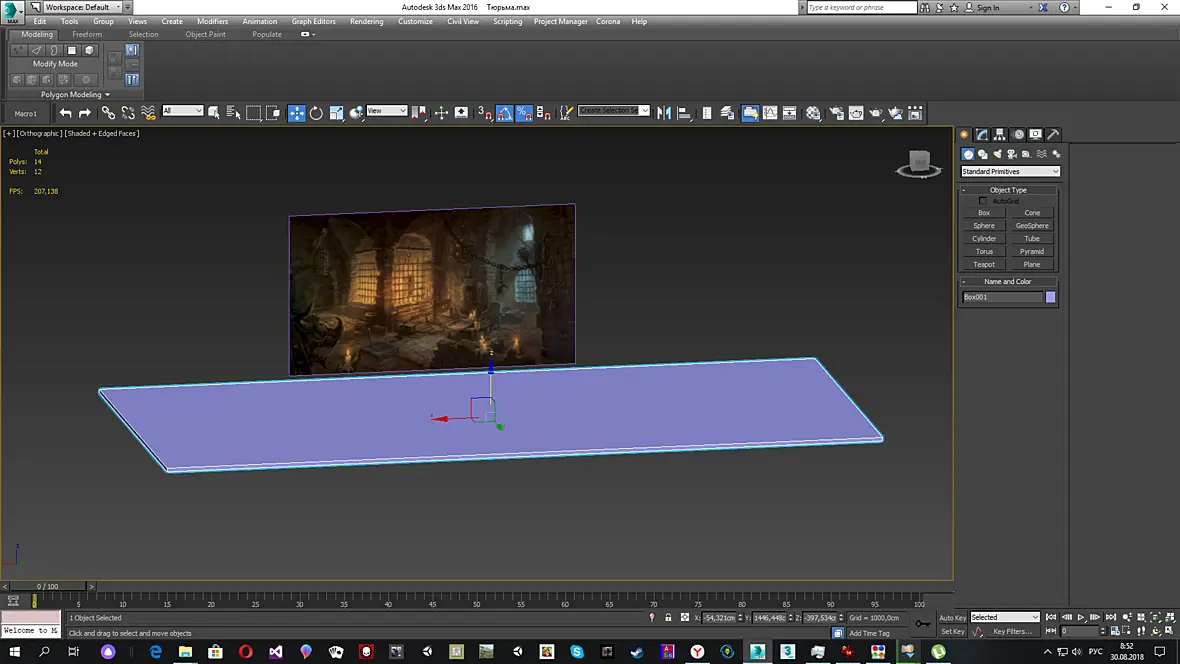Click the Teapot primitive button
The image size is (1180, 664).
pos(984,264)
